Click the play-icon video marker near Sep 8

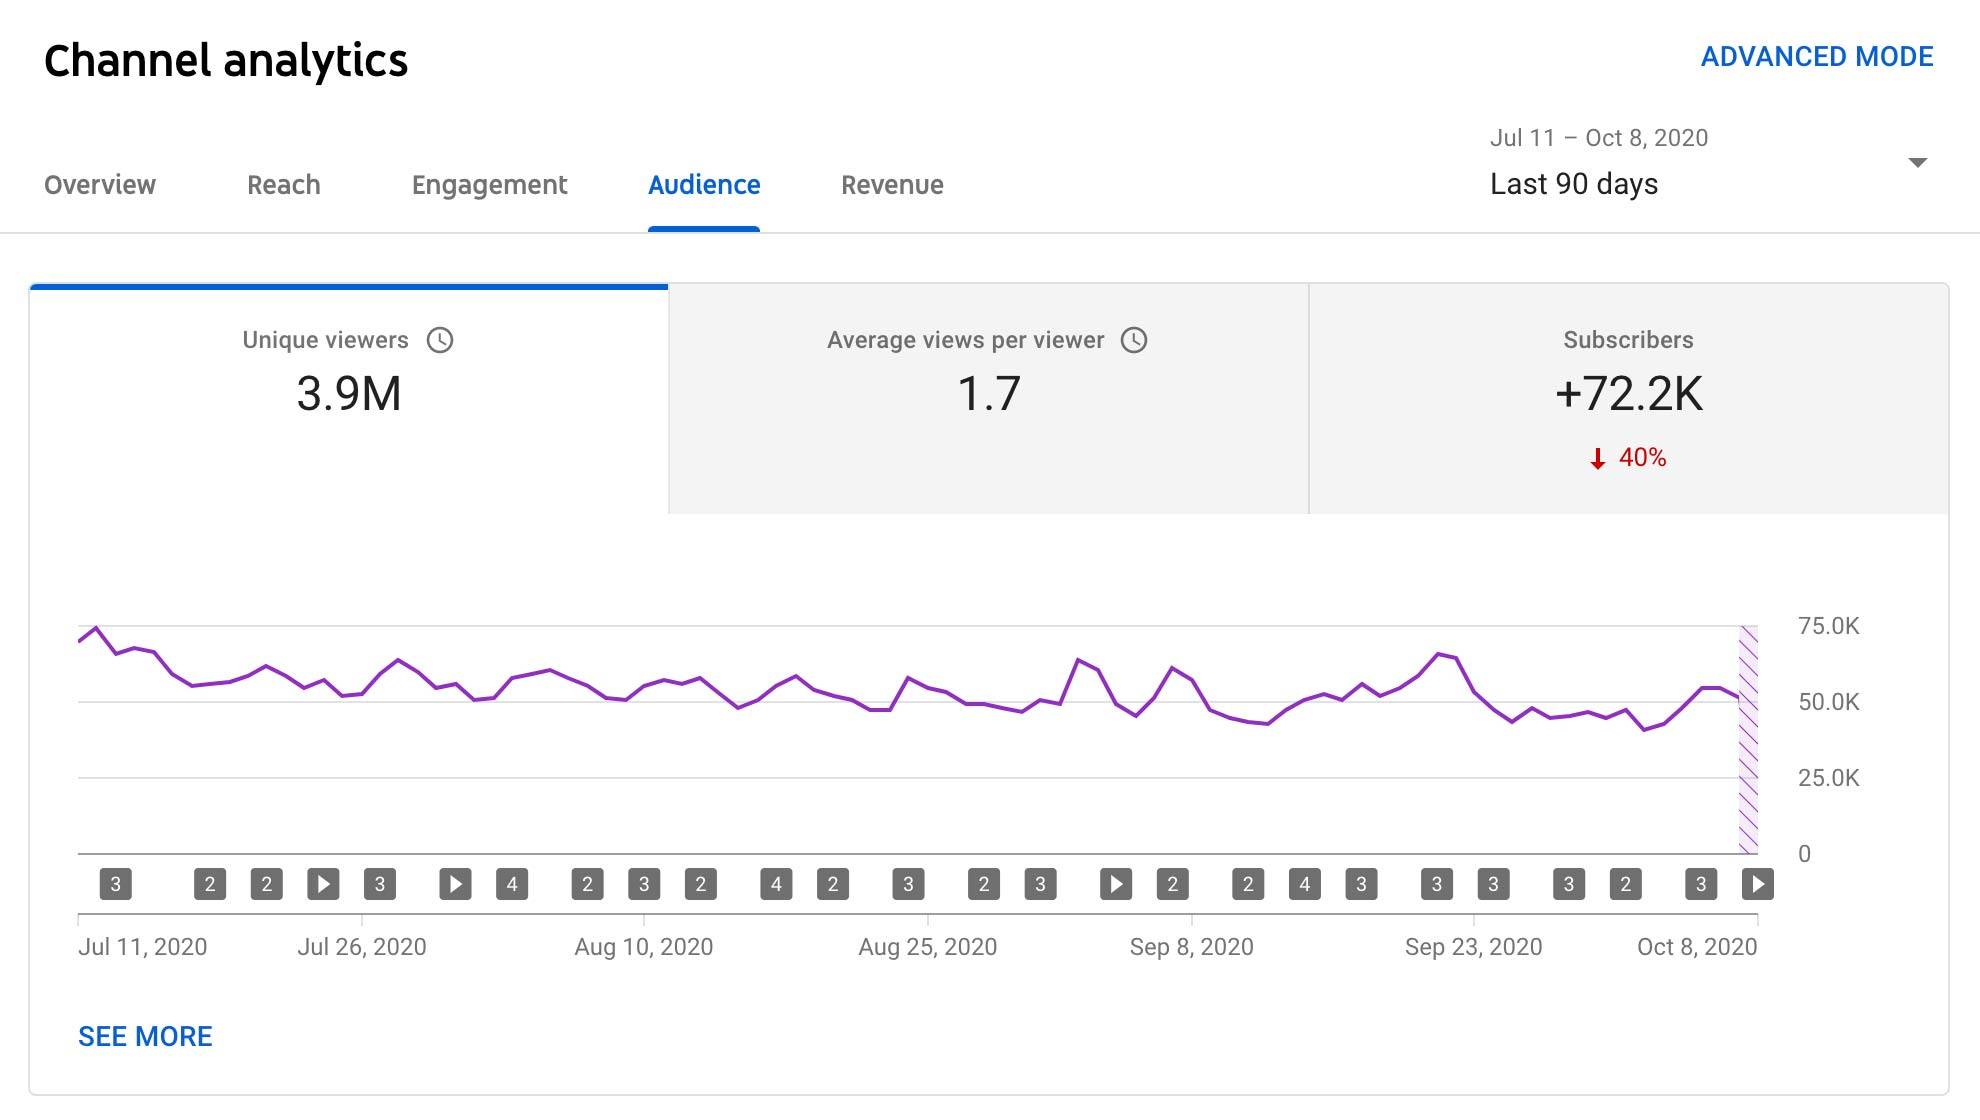(x=1116, y=884)
